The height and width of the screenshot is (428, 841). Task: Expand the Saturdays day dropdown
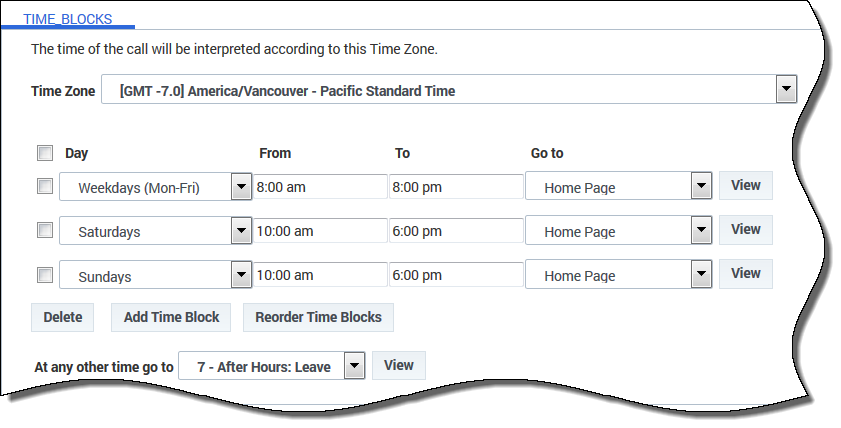pos(241,231)
